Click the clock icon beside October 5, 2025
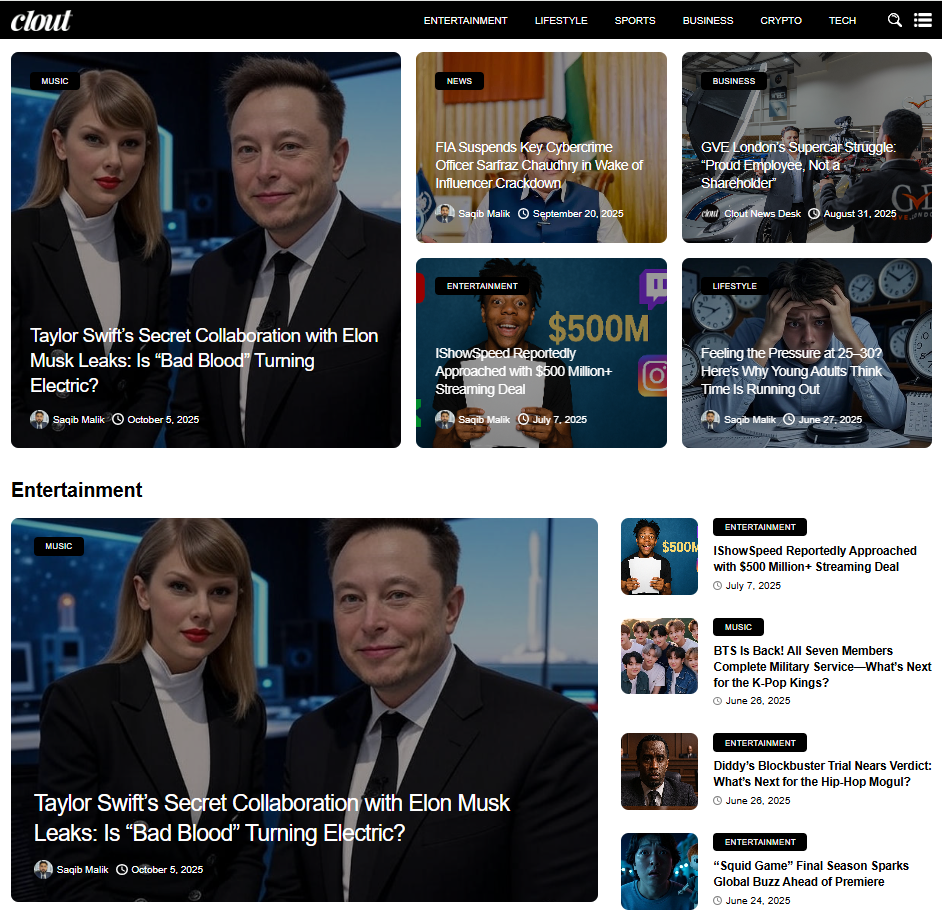 (120, 419)
